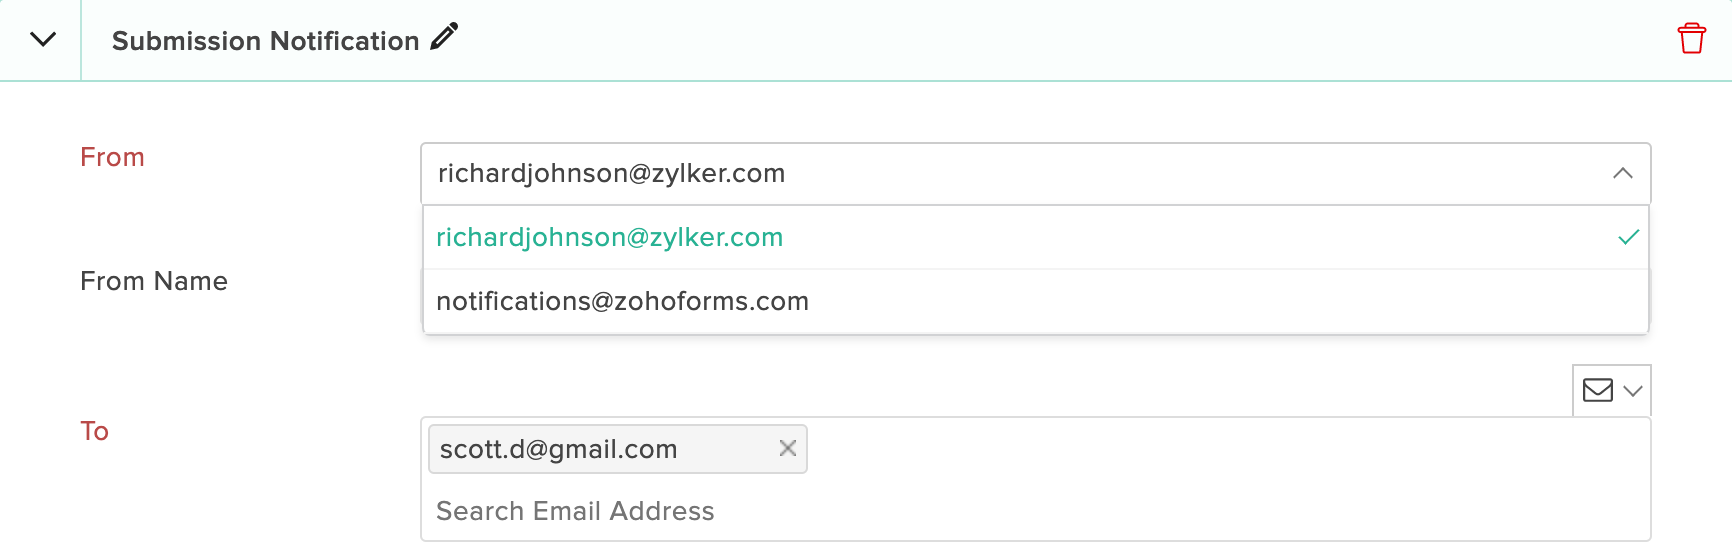Screen dimensions: 1732x556
Task: Remove scott.d@gmail.com using the X icon
Action: pos(787,448)
